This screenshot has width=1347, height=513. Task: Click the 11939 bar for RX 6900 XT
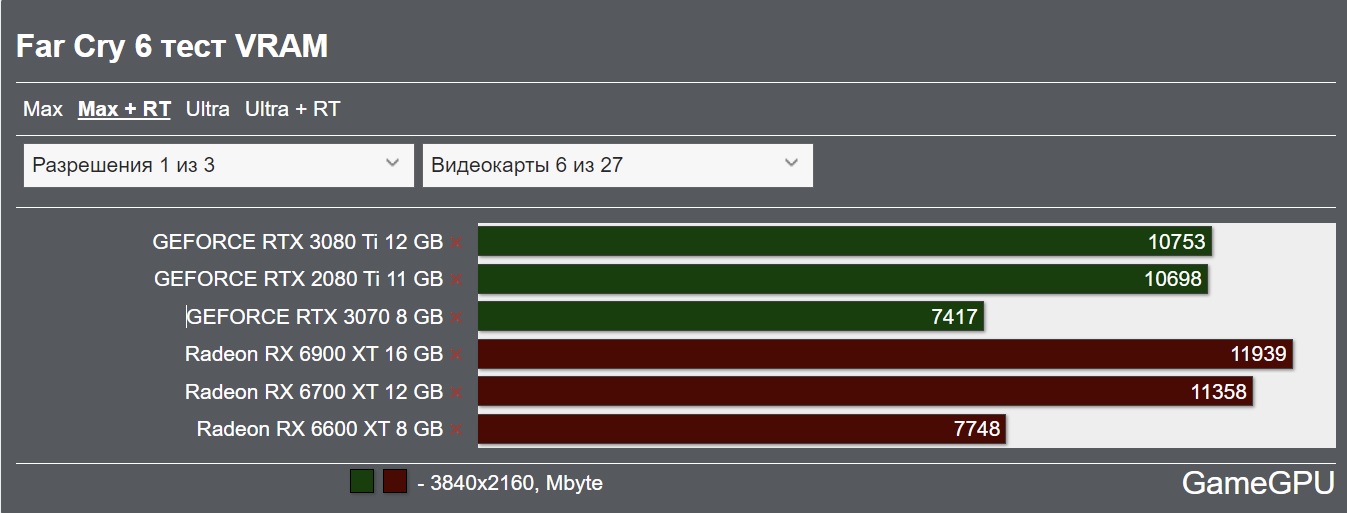[885, 354]
